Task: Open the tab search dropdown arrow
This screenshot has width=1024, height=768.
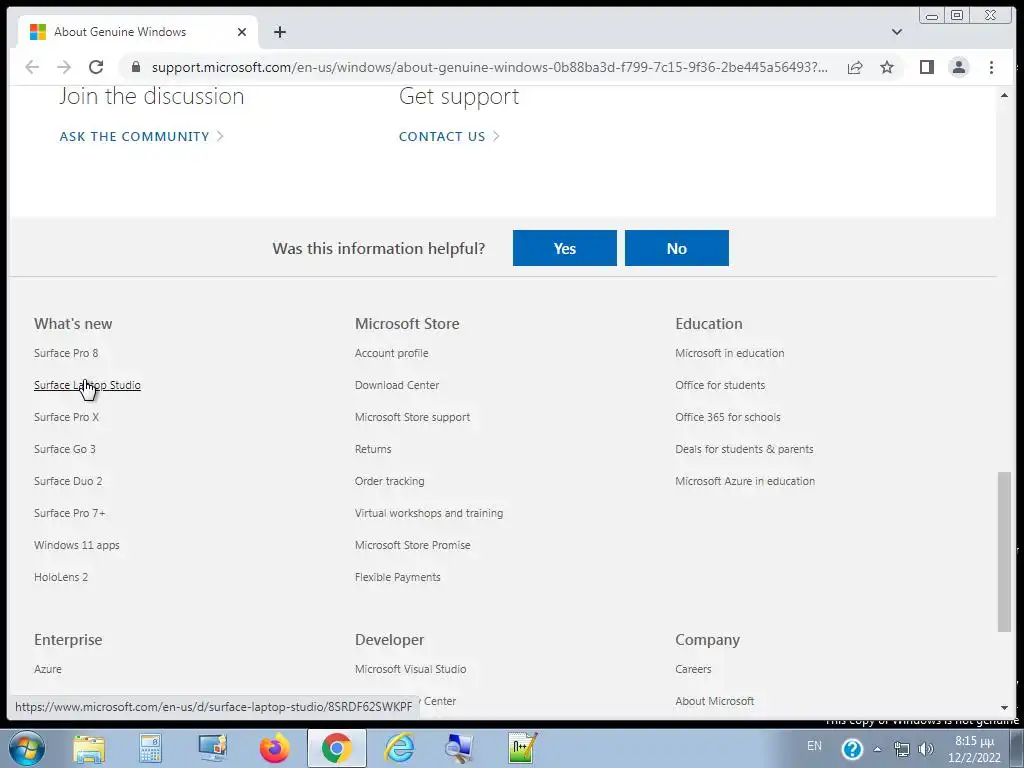Action: [x=897, y=32]
